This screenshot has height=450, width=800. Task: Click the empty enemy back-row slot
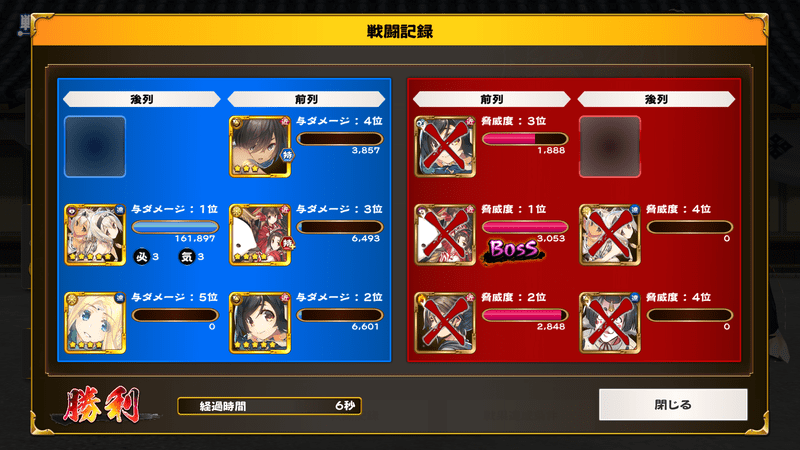coord(610,147)
